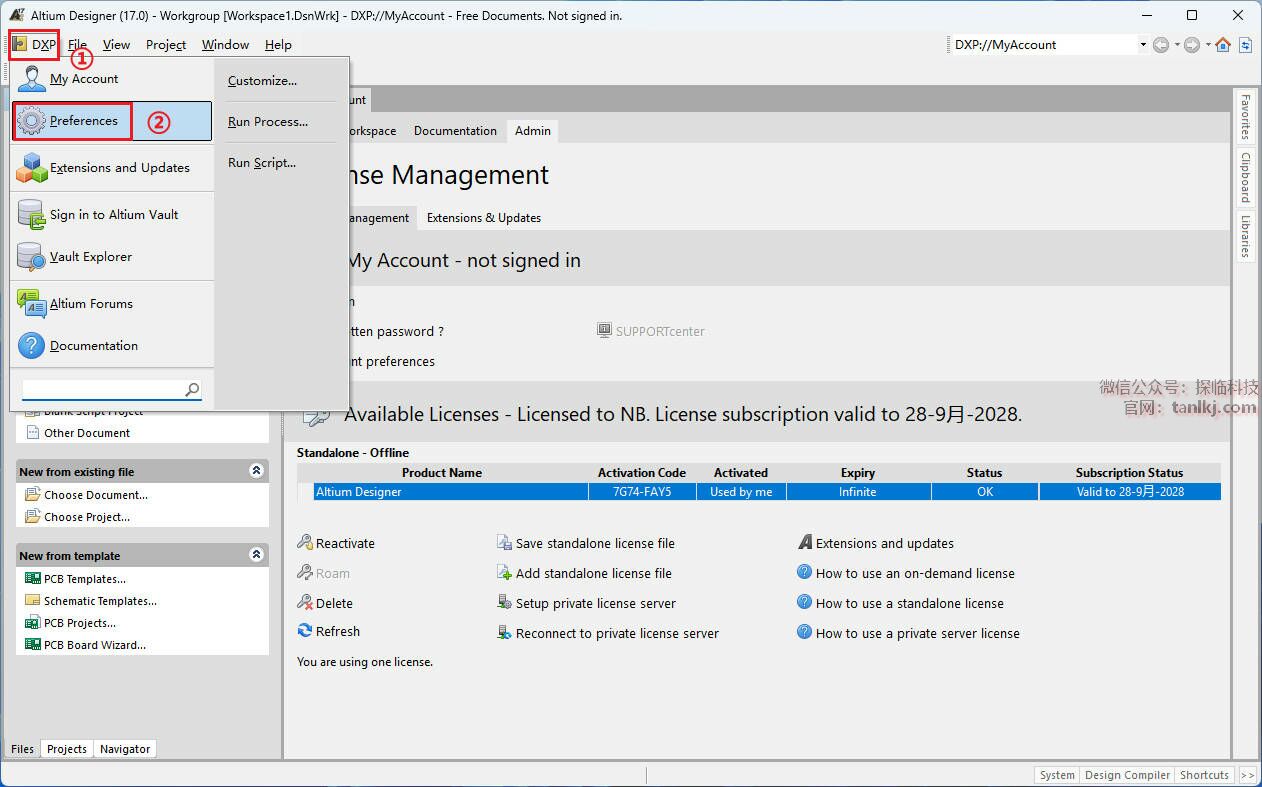Click the DXP://MyAccount address field

(1043, 45)
